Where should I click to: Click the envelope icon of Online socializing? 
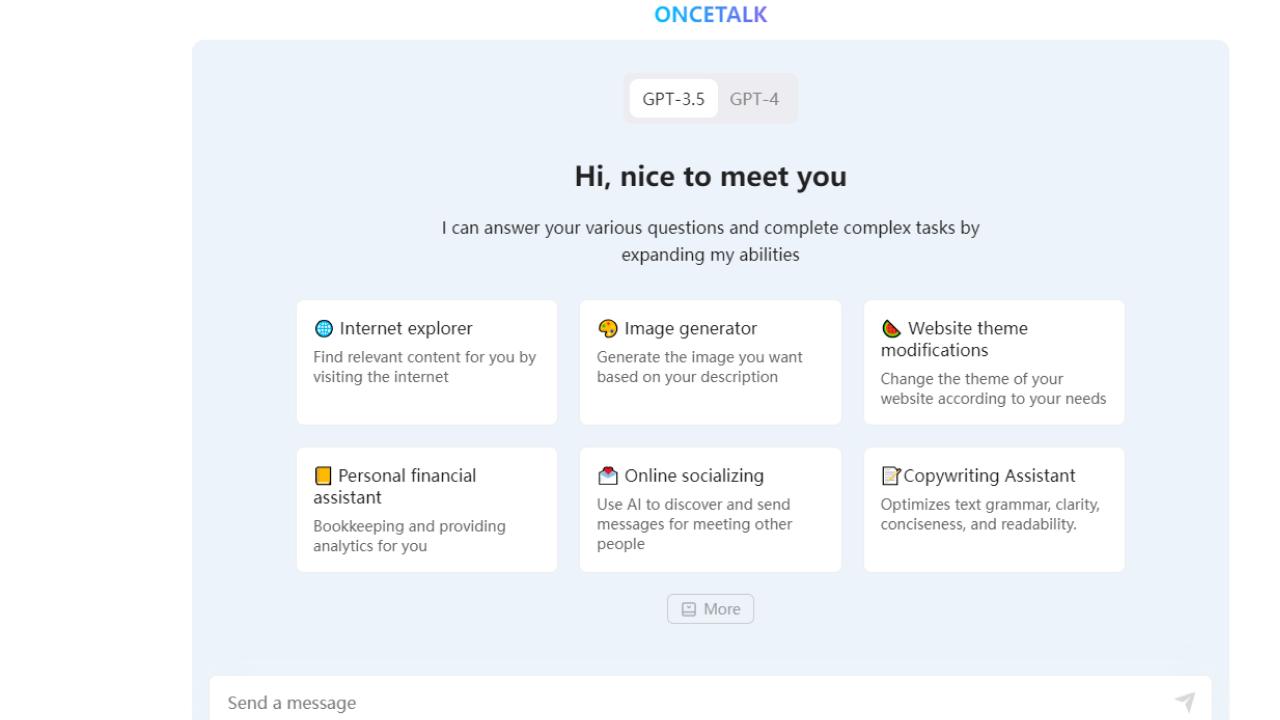pos(607,476)
